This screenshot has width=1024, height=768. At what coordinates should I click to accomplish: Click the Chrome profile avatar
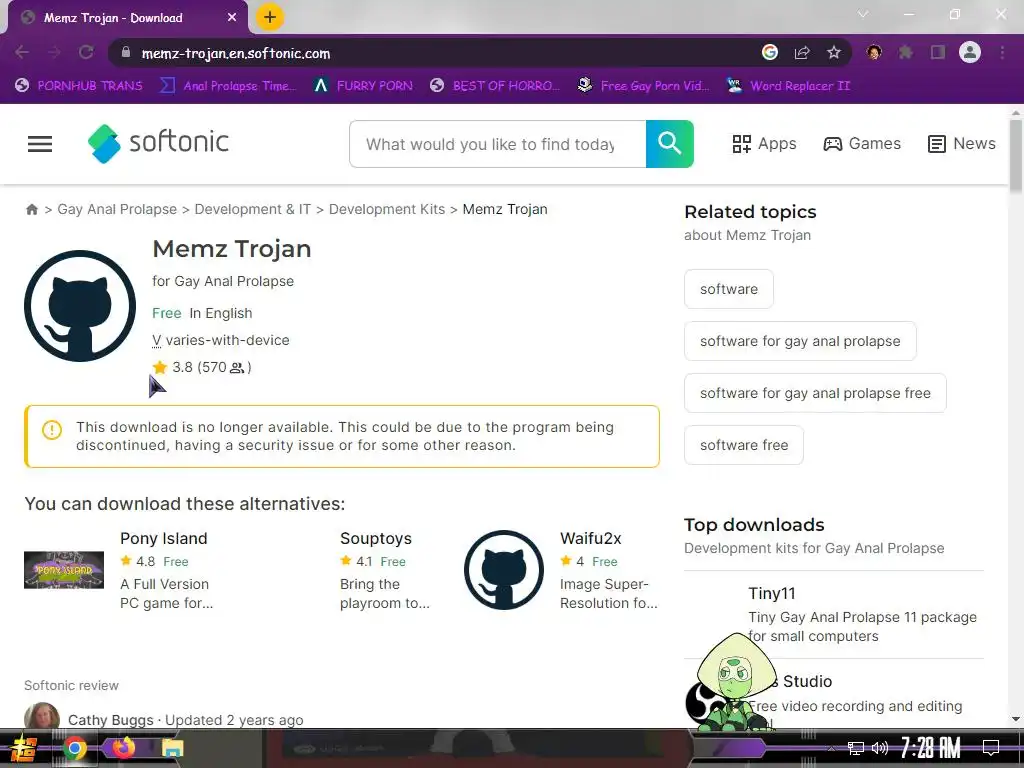coord(970,52)
